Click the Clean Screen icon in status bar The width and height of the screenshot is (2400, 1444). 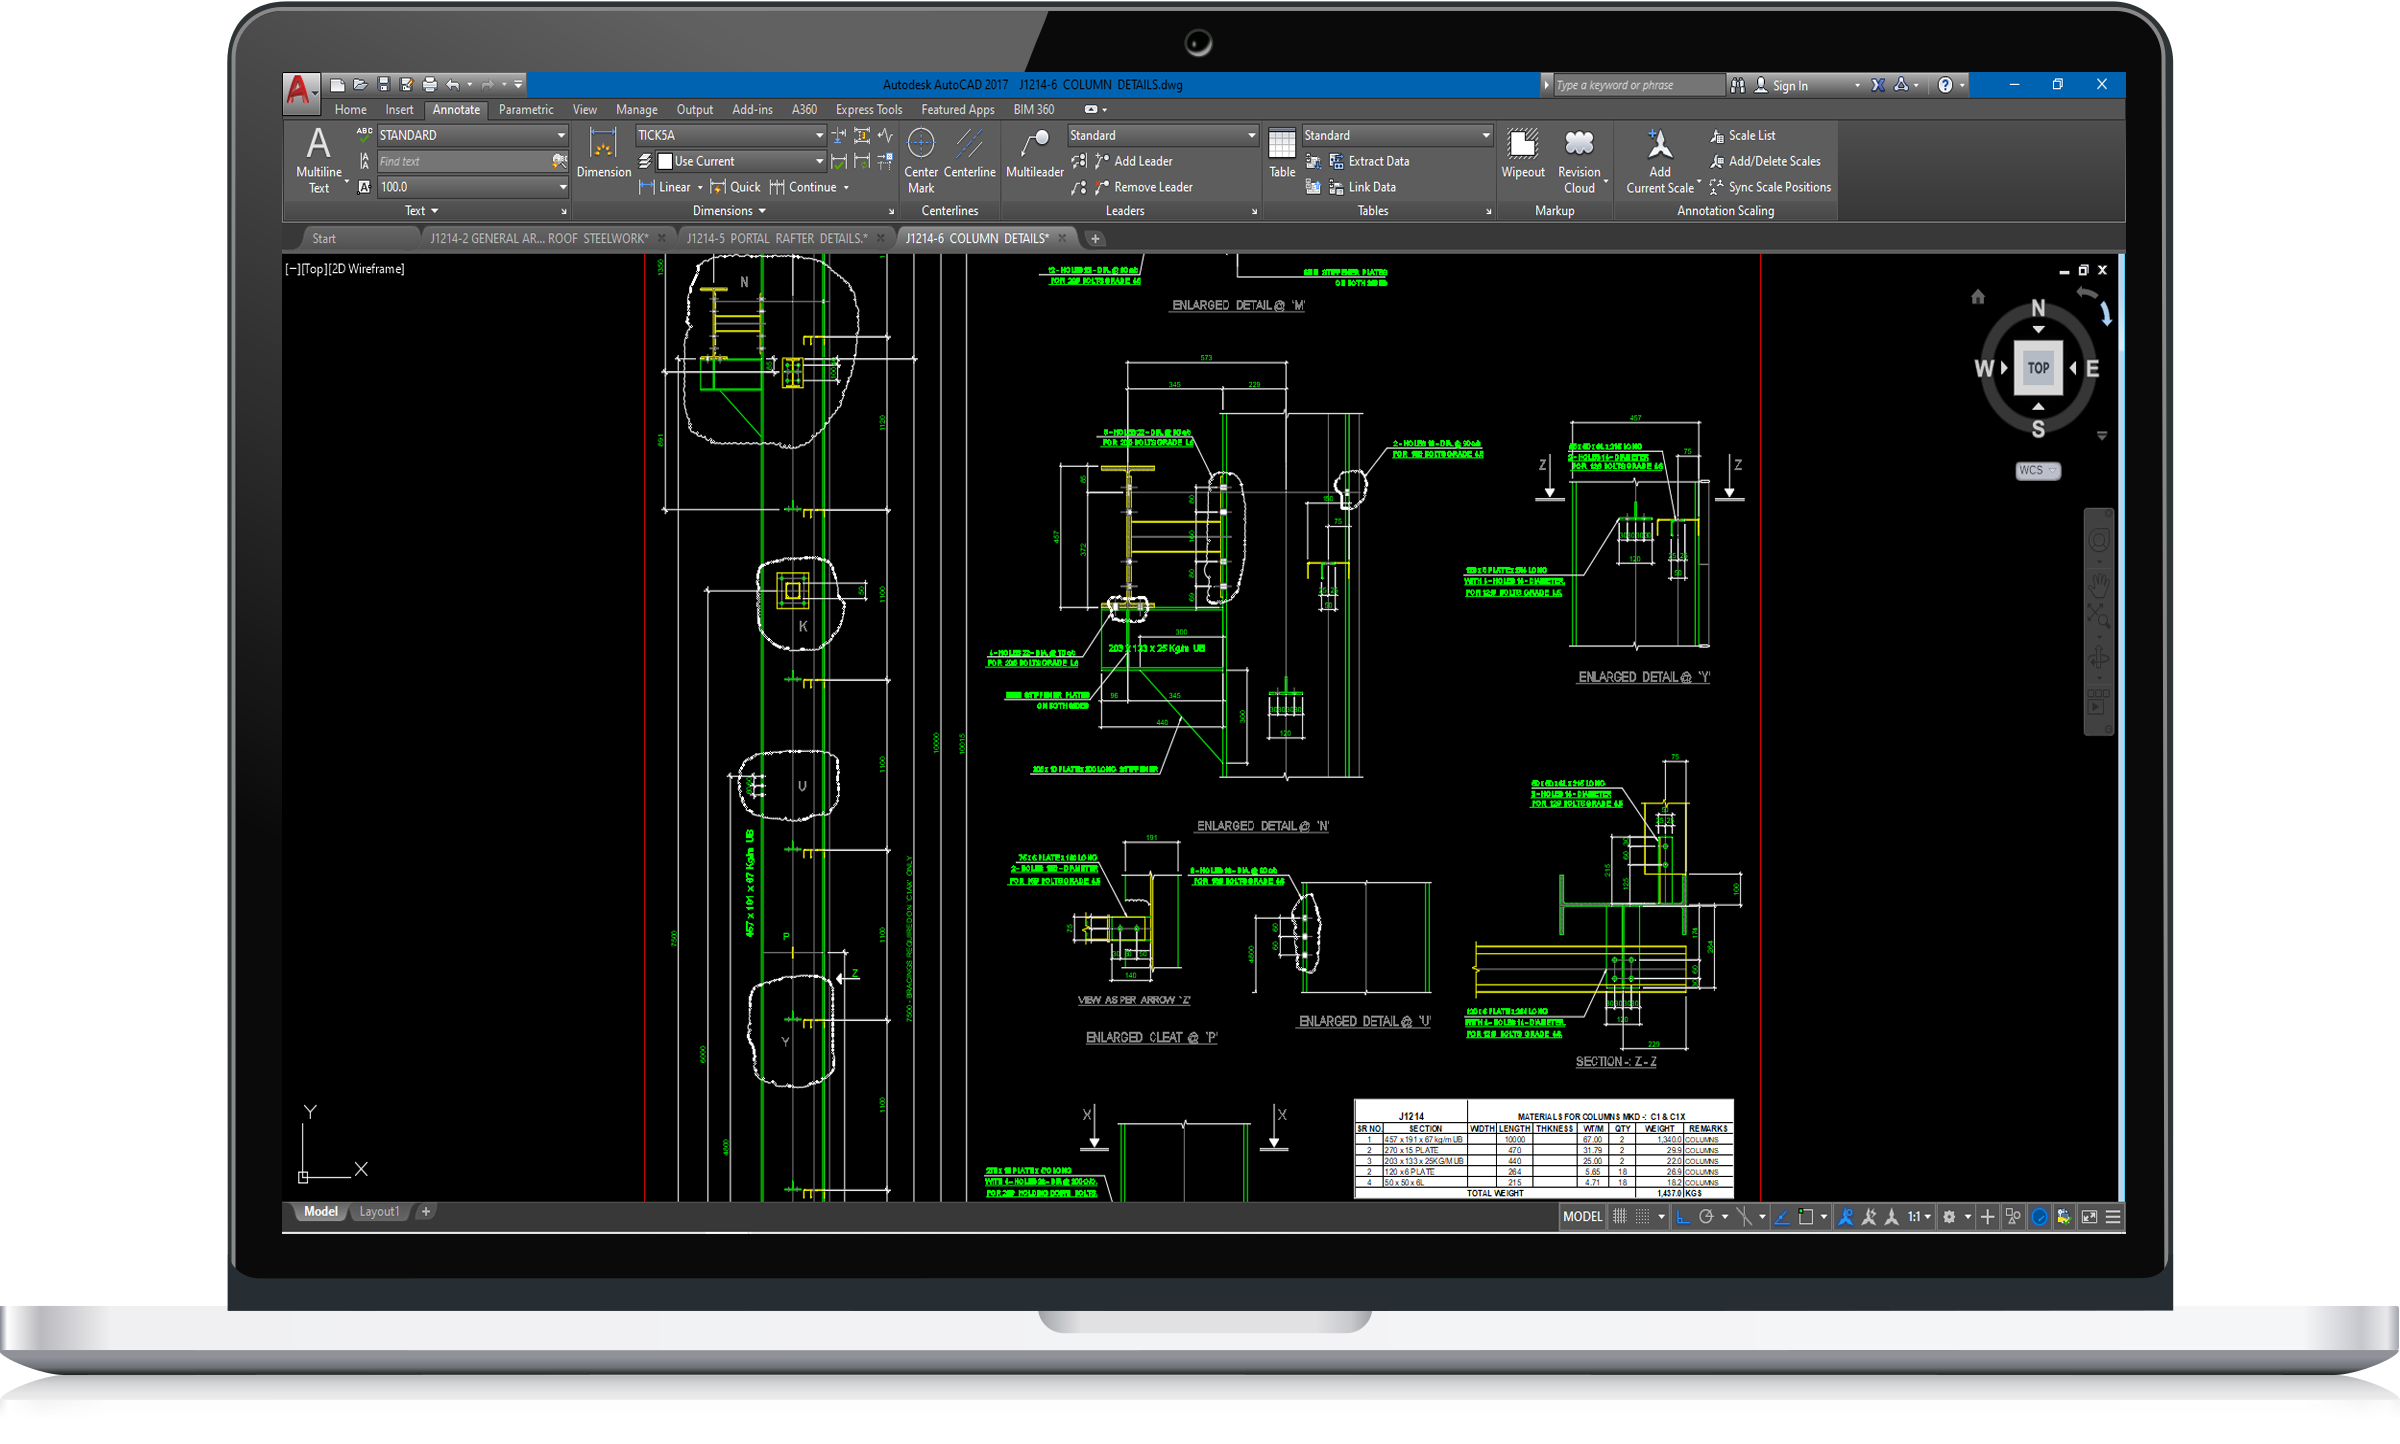[x=2089, y=1217]
